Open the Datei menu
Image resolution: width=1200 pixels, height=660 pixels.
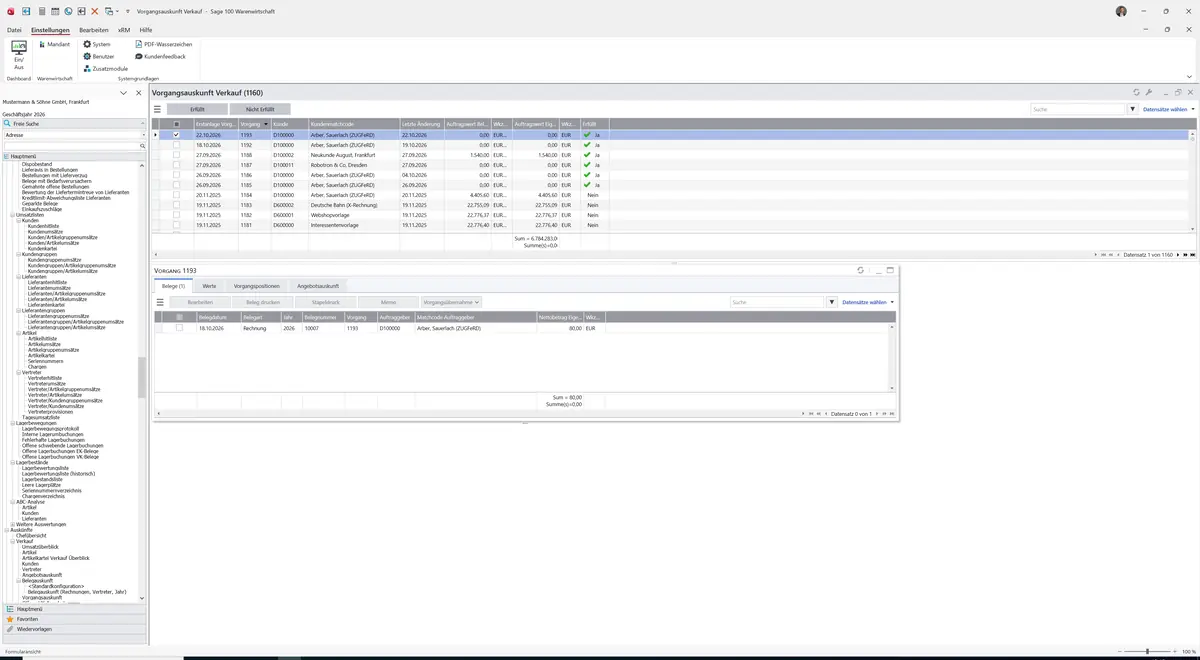click(14, 30)
